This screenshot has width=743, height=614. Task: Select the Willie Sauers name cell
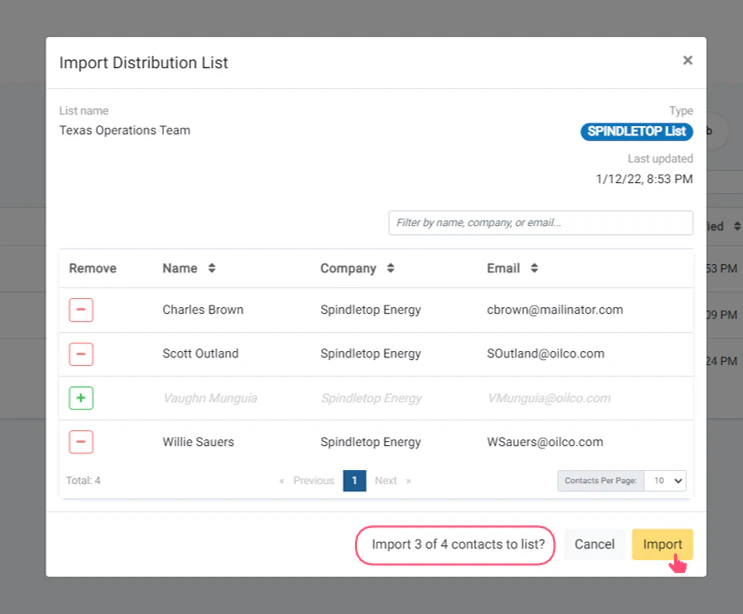click(198, 442)
